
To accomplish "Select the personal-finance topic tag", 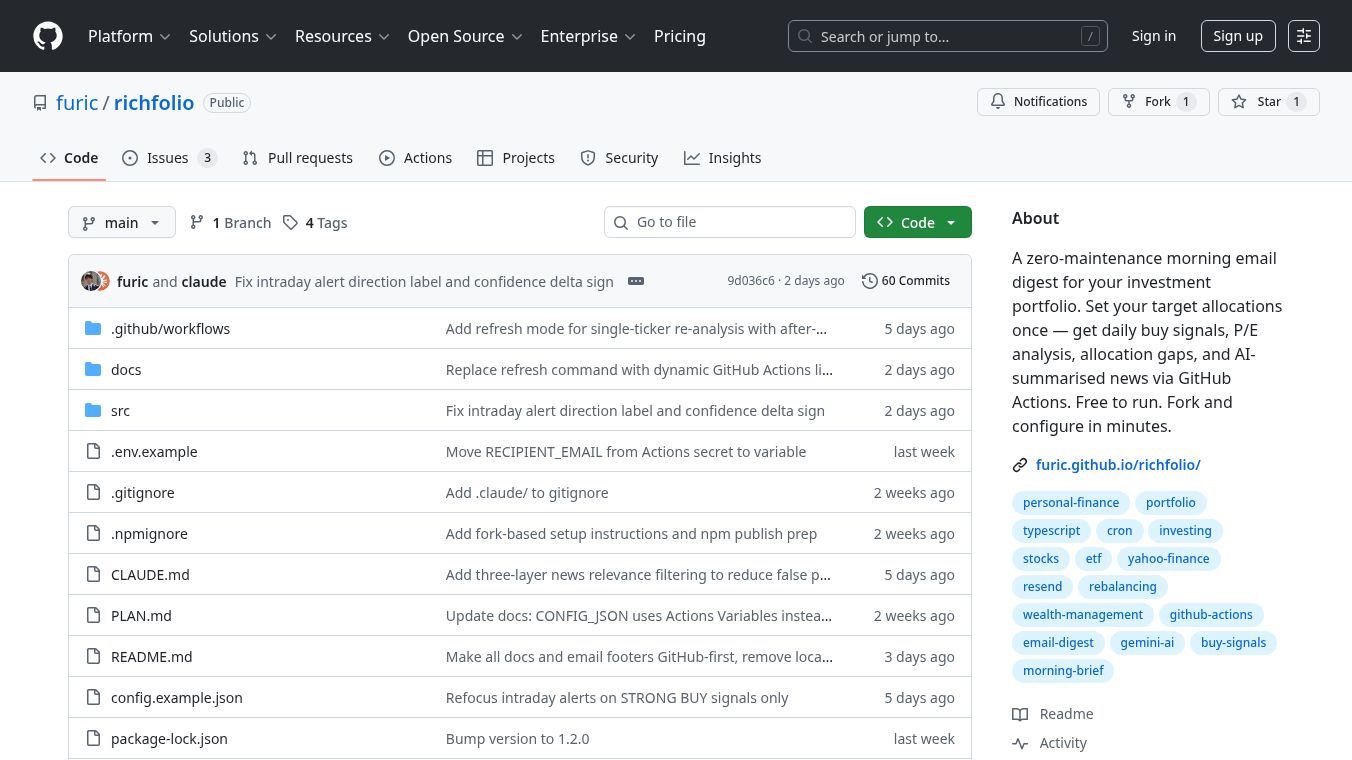I will 1070,503.
